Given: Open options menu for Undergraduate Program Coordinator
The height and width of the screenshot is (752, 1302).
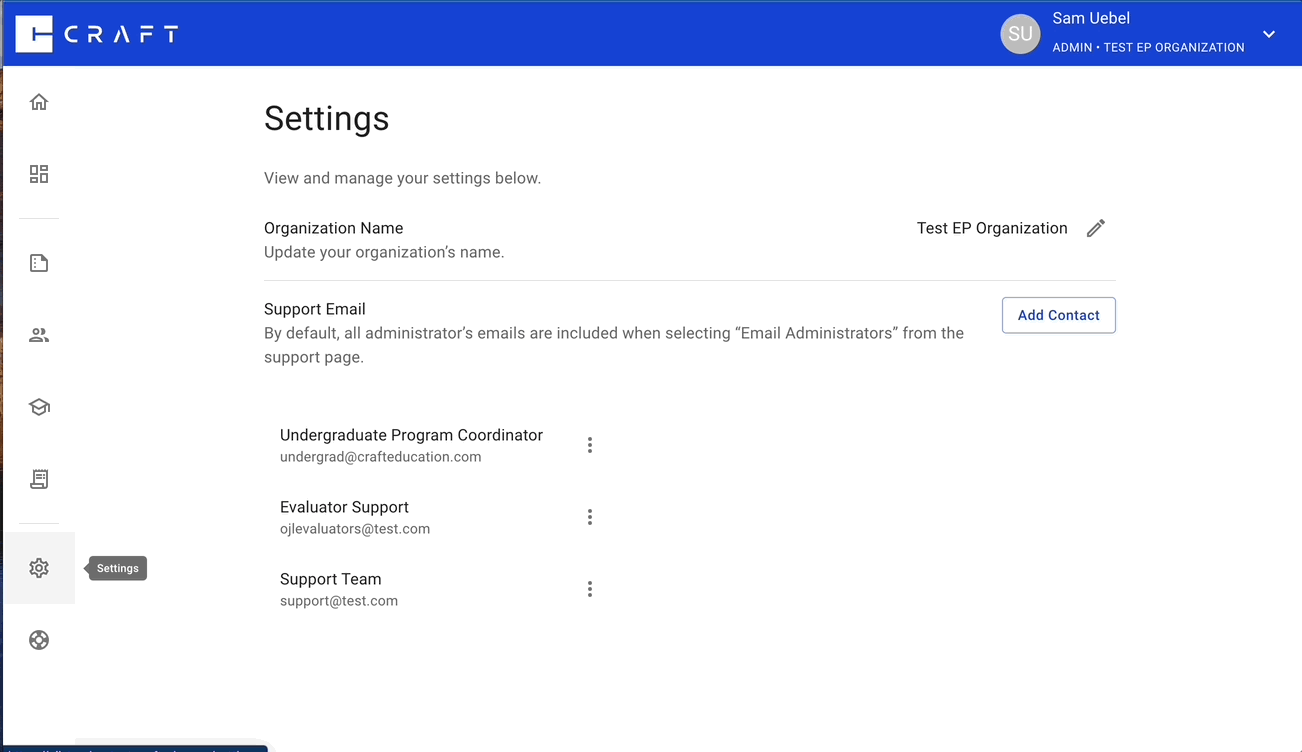Looking at the screenshot, I should (x=590, y=444).
